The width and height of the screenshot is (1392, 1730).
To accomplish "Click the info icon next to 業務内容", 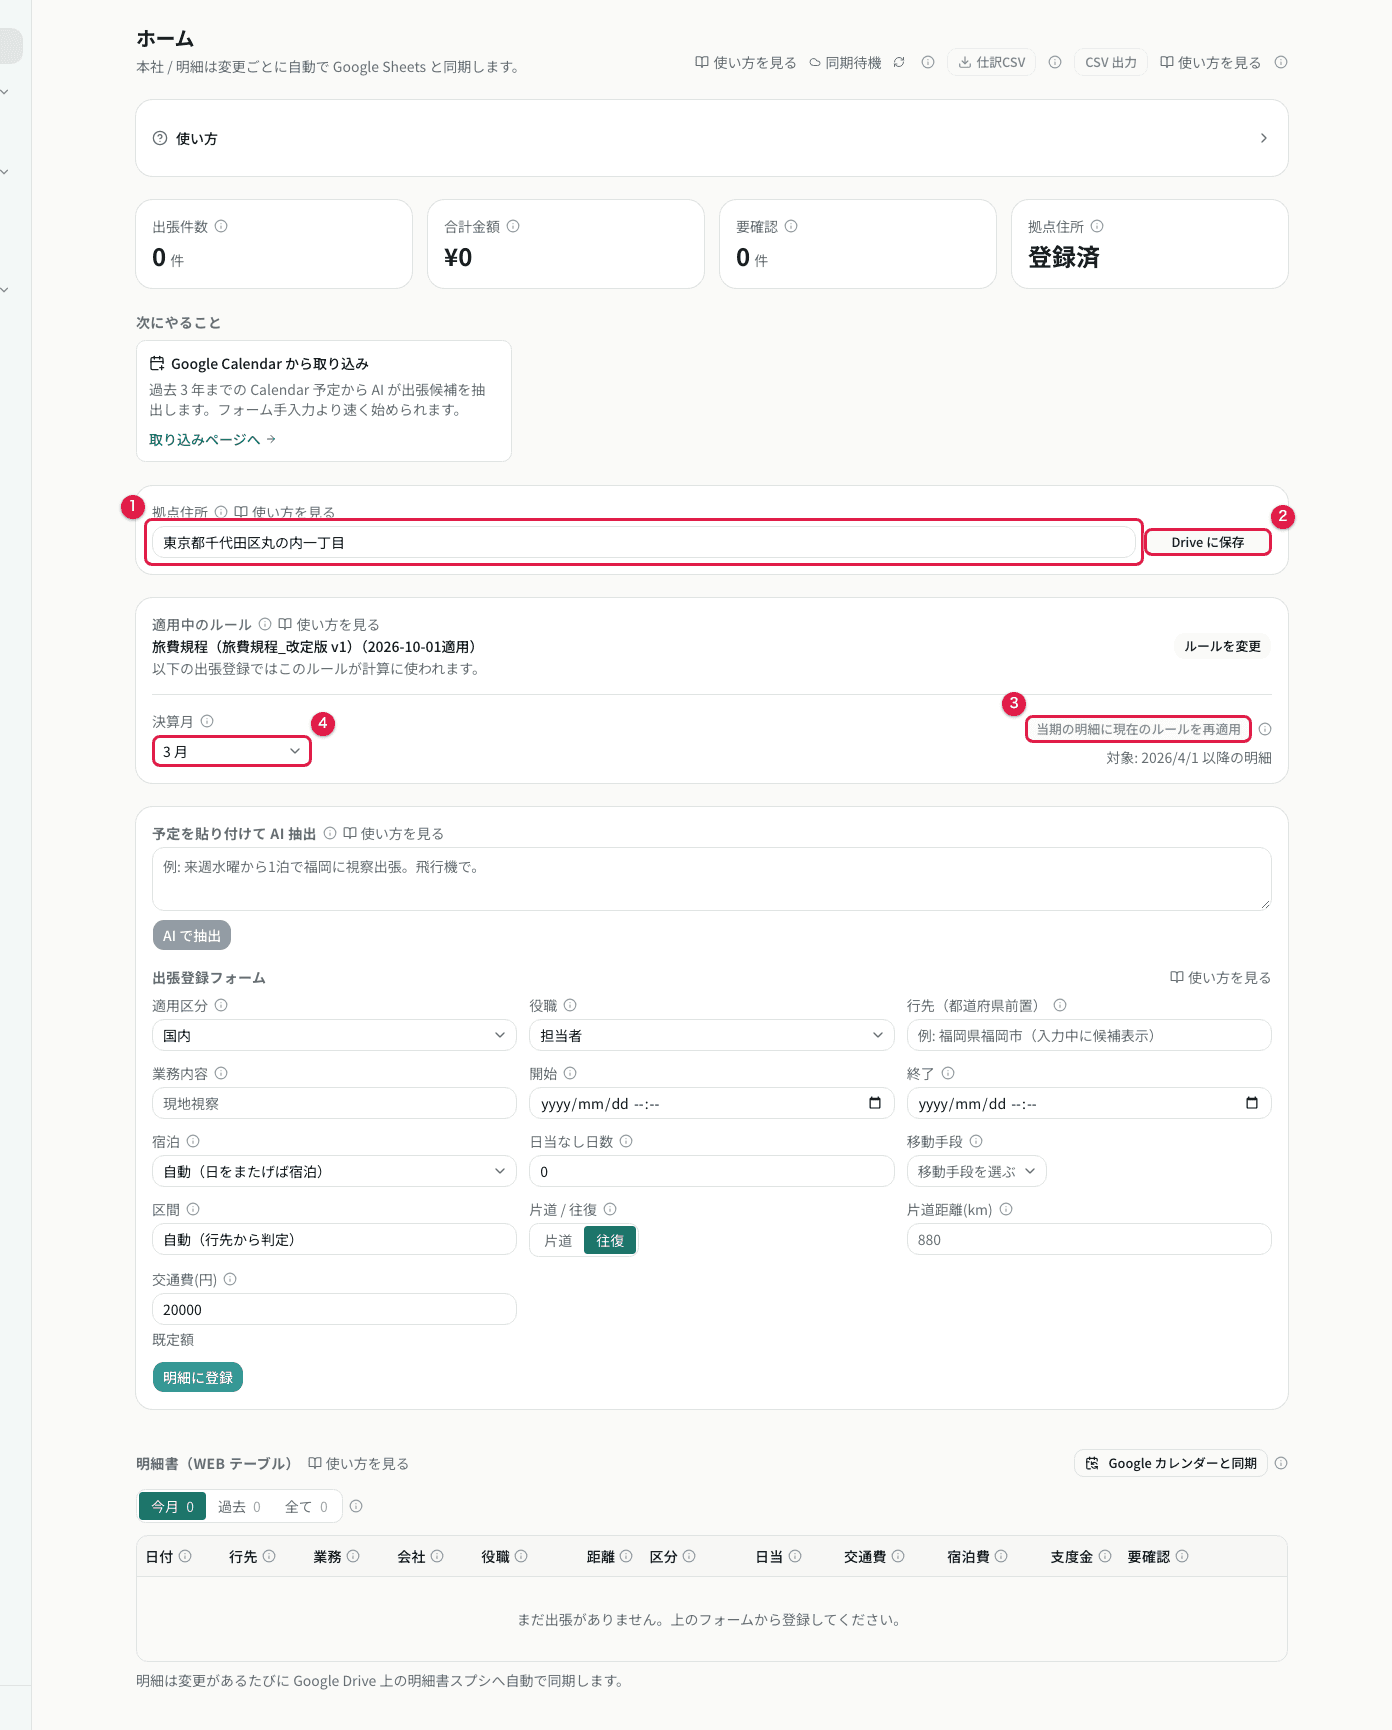I will click(221, 1073).
